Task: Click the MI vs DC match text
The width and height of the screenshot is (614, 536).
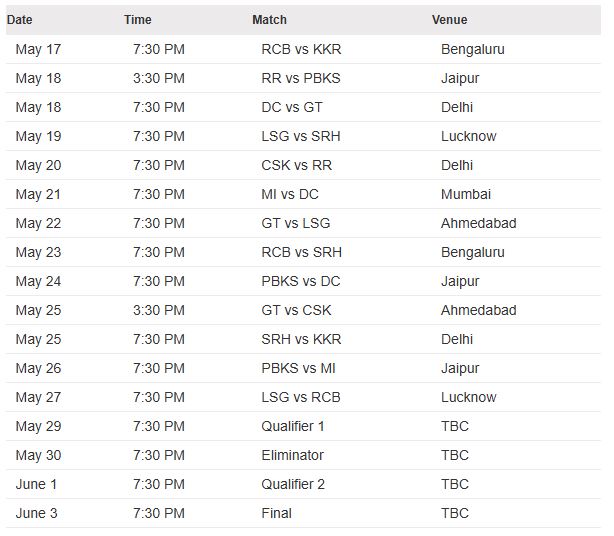Action: 290,194
